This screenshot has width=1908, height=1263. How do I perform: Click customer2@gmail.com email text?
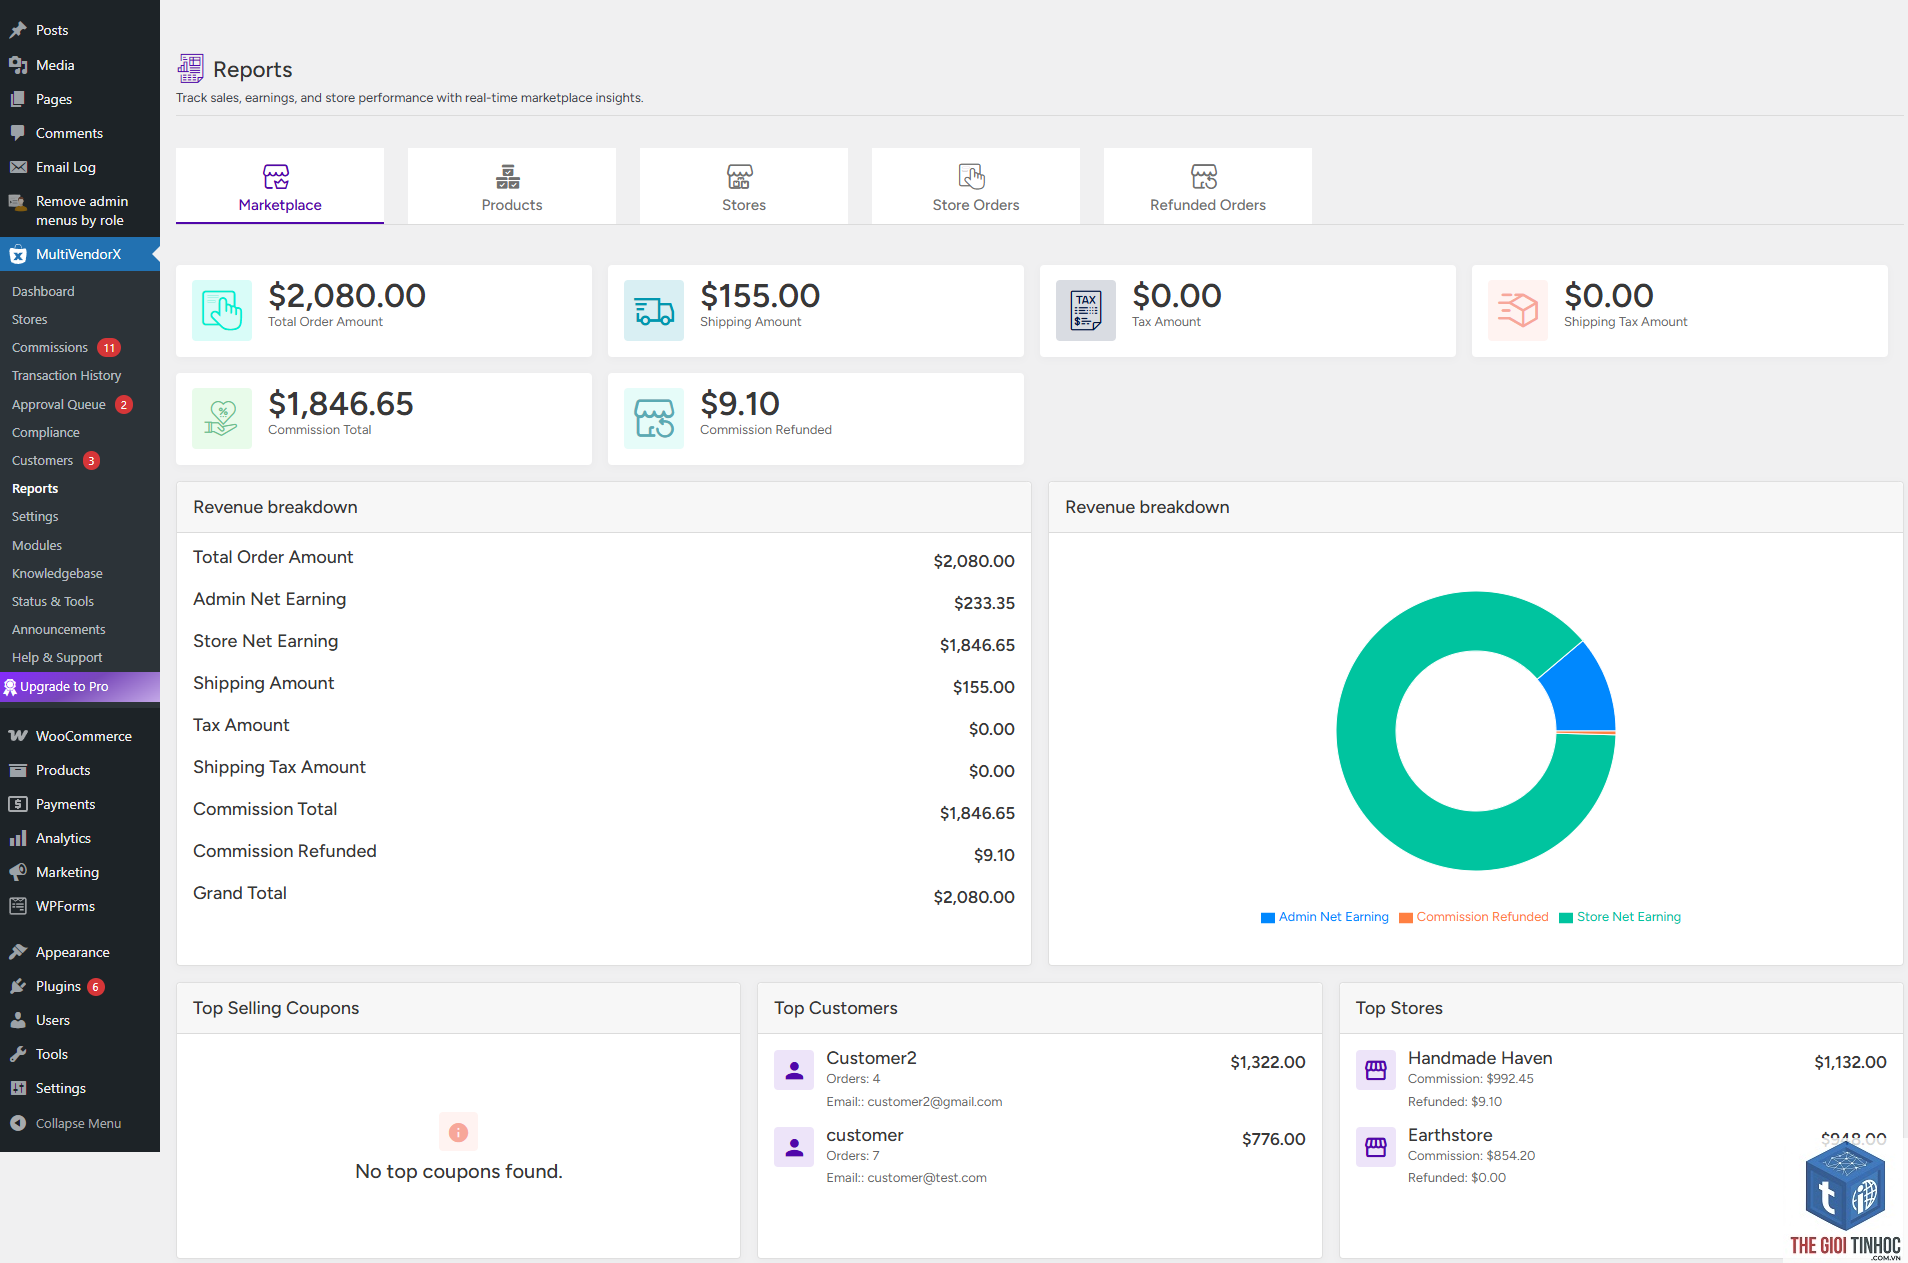[935, 1102]
